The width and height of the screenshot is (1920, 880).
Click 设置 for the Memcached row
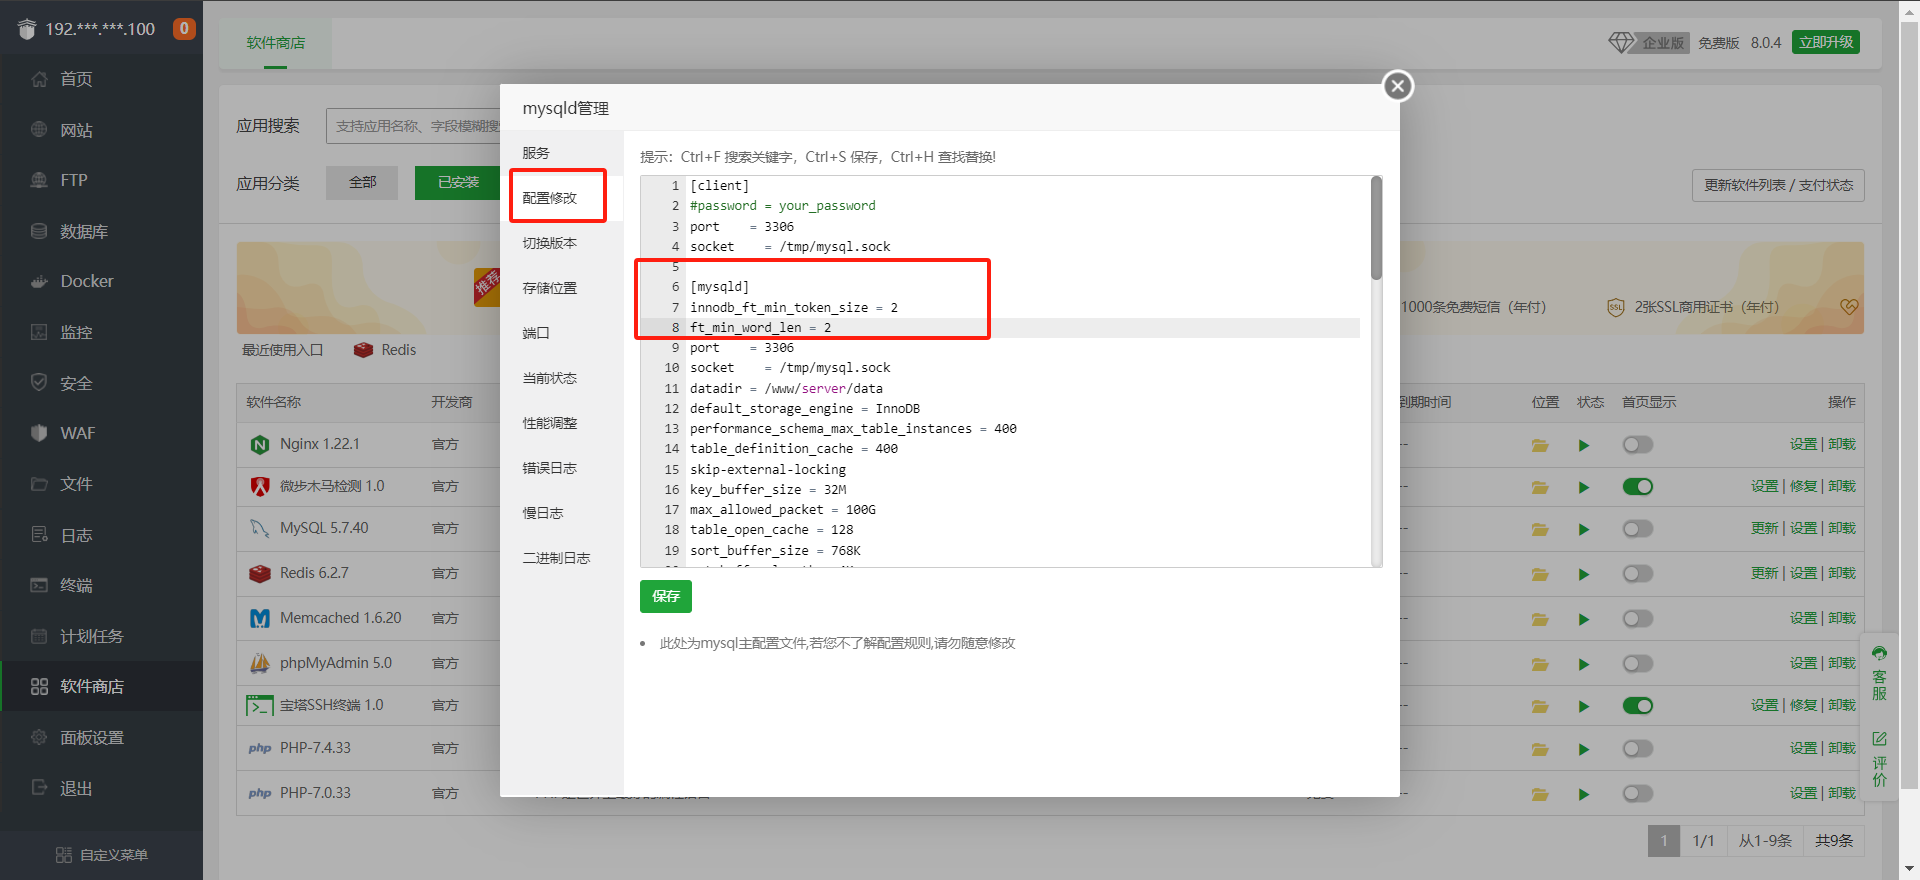pos(1804,618)
